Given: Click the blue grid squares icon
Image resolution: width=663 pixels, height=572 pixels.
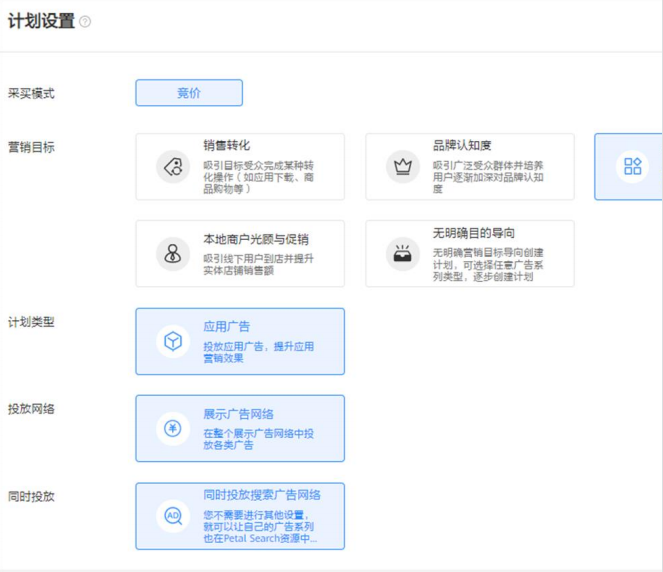Looking at the screenshot, I should [633, 166].
